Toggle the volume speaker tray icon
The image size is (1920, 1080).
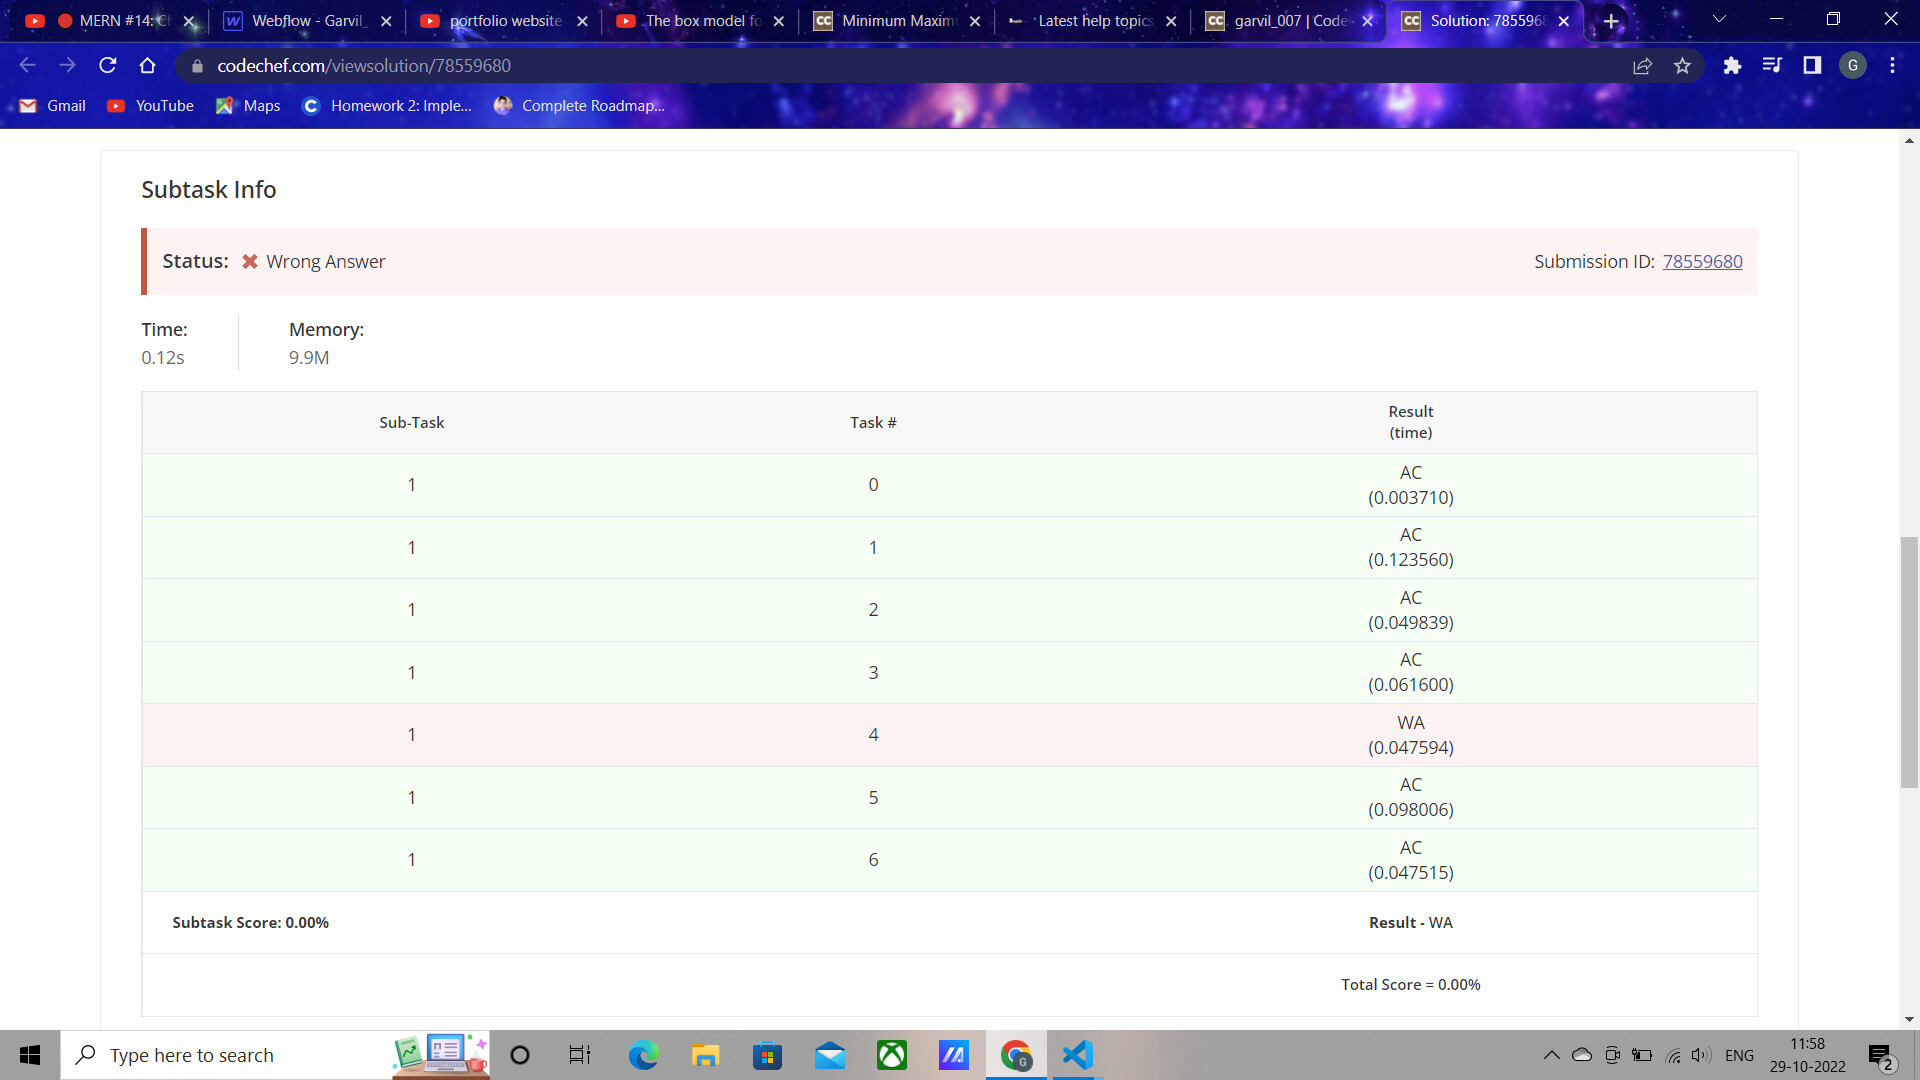(x=1701, y=1055)
